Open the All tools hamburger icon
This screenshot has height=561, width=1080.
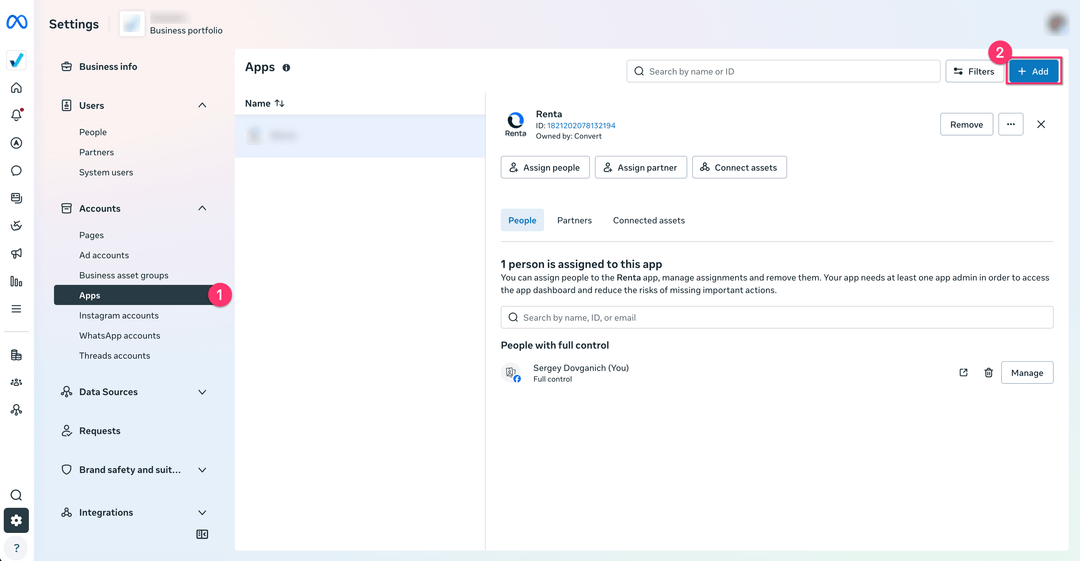pos(17,309)
